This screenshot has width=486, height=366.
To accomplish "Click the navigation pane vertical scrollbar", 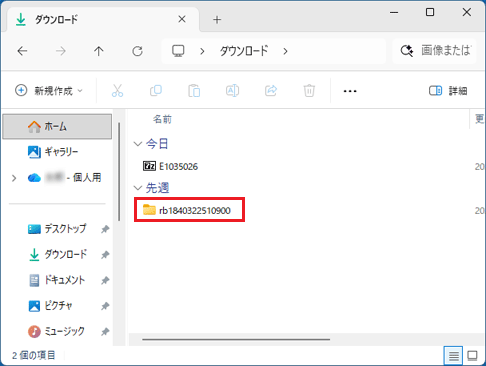I will [x=119, y=172].
